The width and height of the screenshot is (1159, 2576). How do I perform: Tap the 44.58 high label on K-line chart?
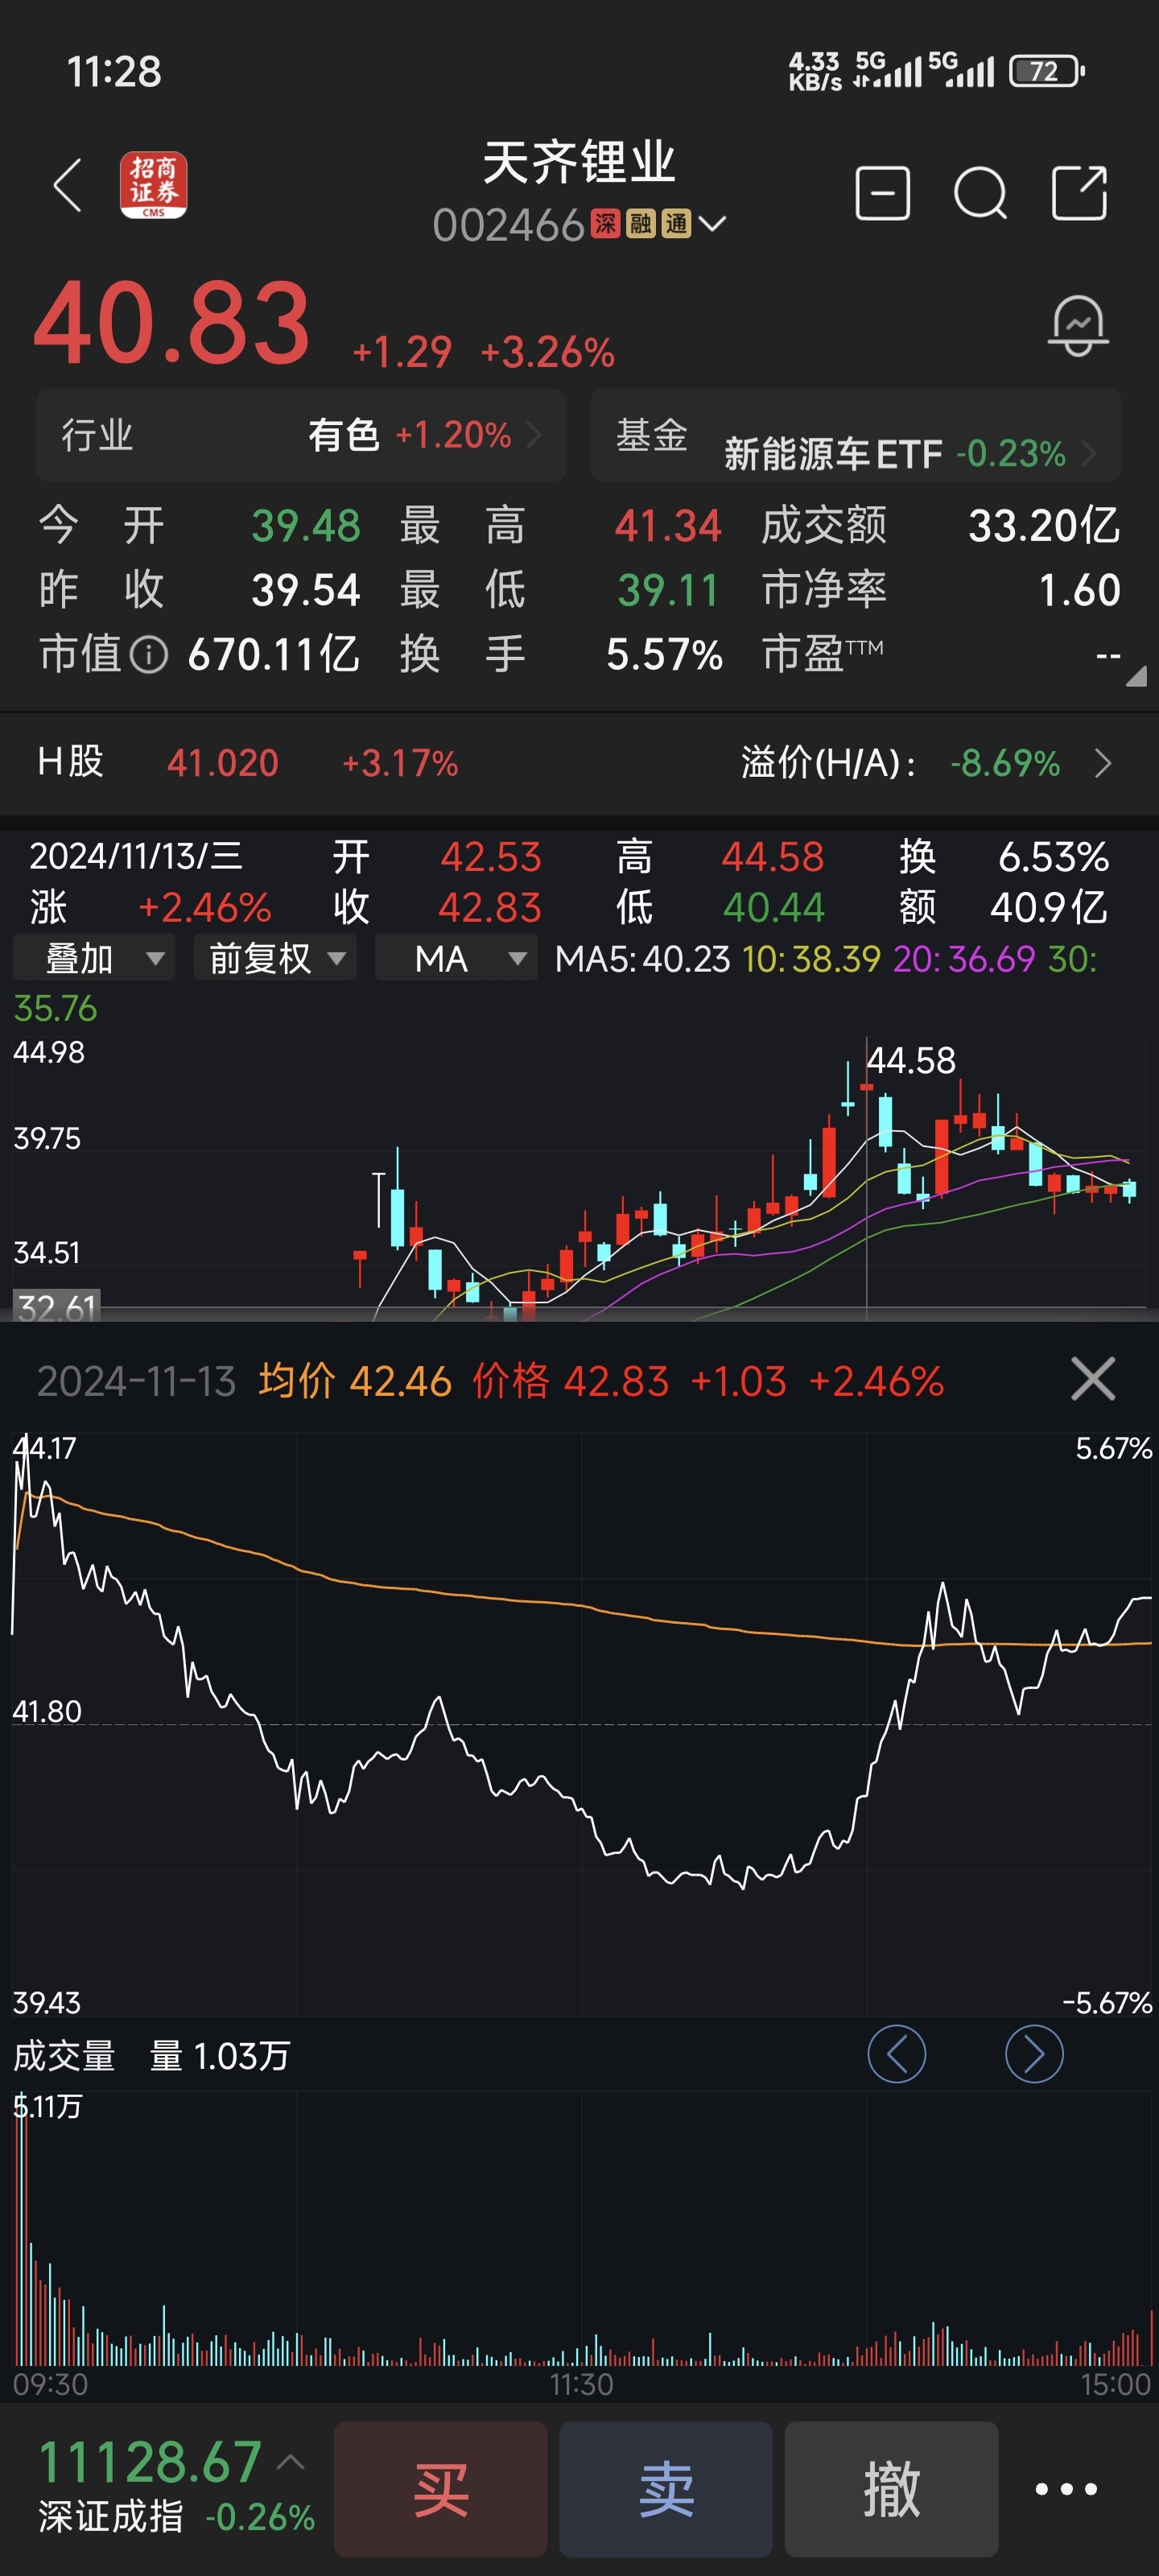pos(910,1060)
